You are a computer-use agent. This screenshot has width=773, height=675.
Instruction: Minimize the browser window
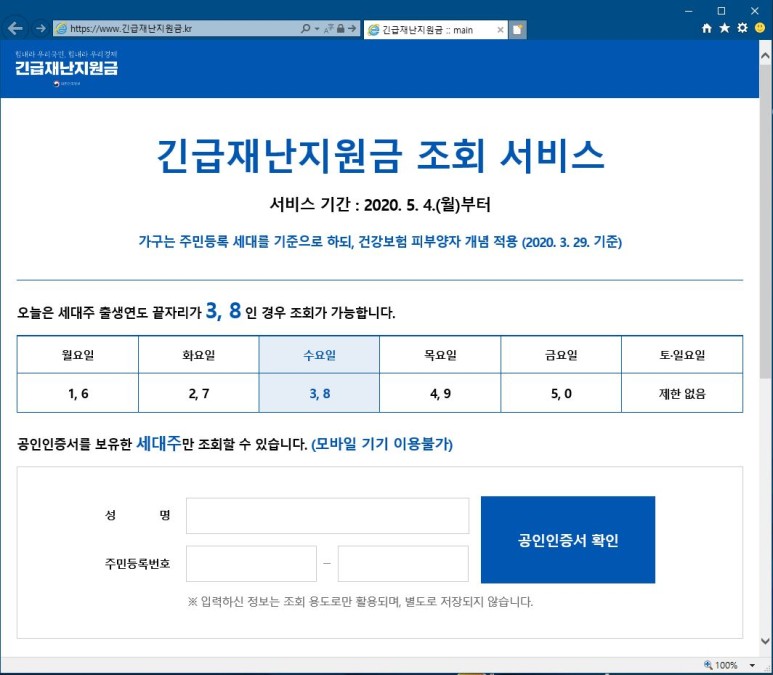point(689,11)
